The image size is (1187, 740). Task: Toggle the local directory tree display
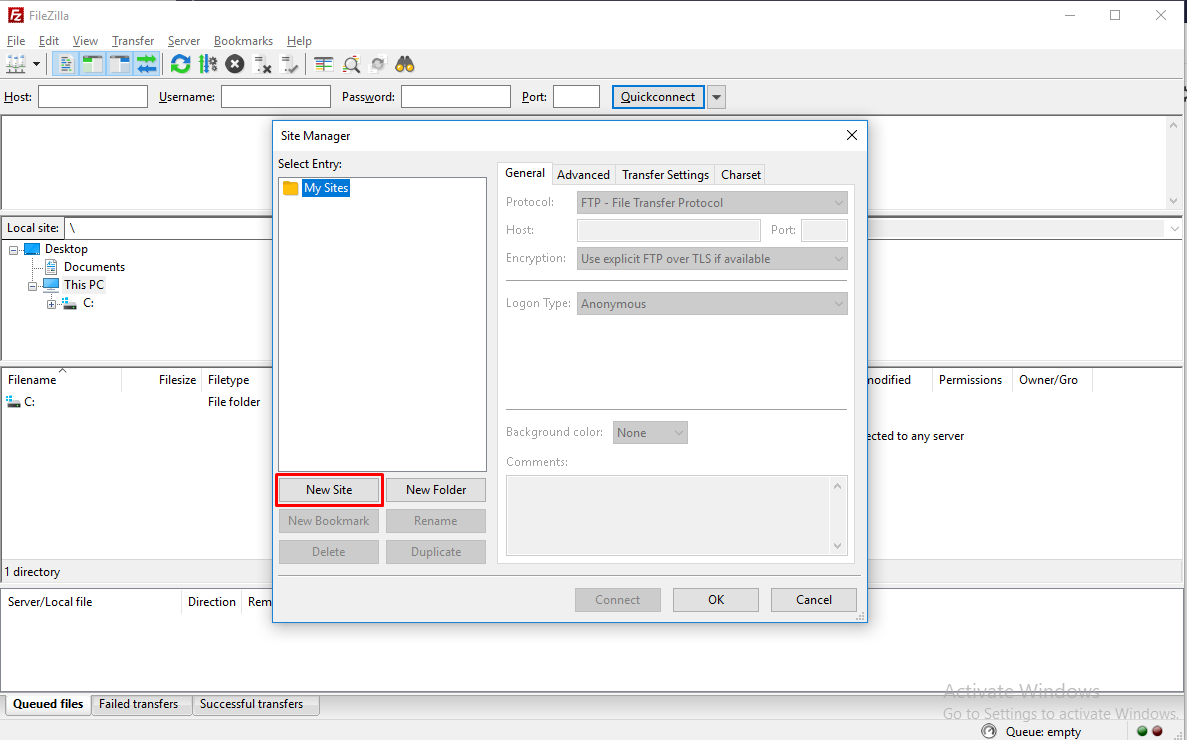click(92, 64)
